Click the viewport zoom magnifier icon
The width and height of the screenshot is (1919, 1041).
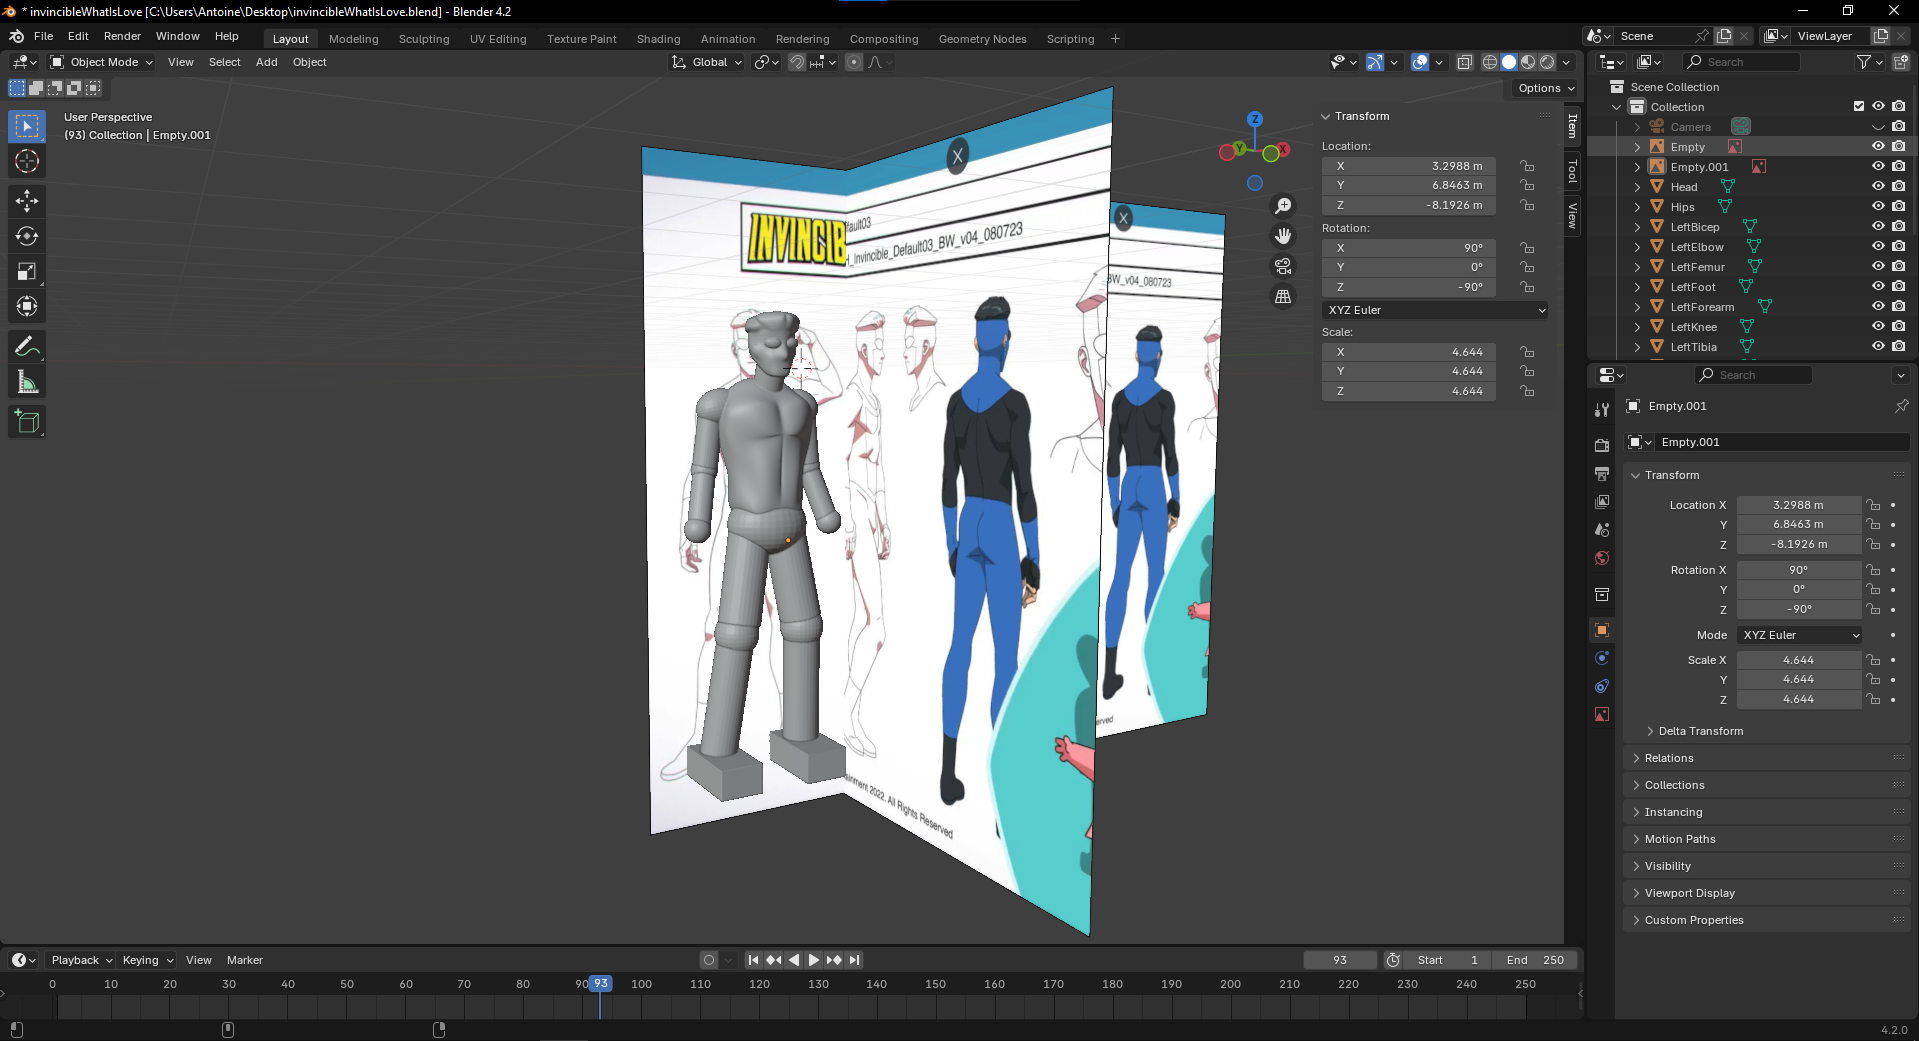tap(1283, 206)
